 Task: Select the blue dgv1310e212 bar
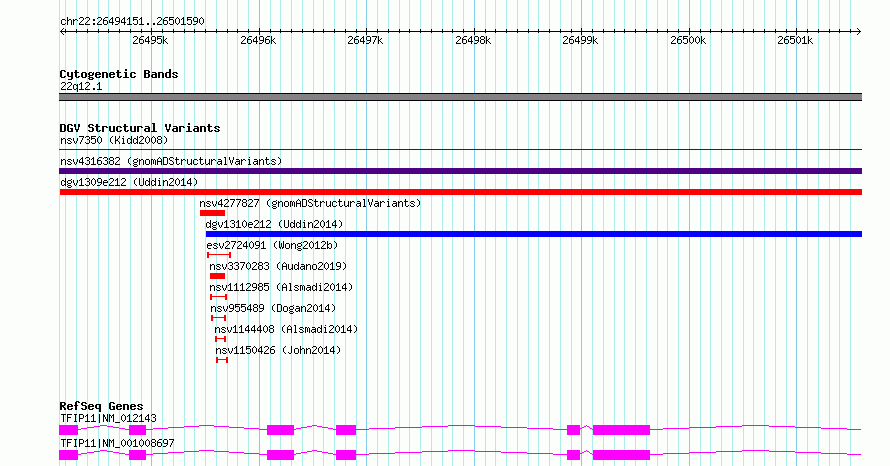pos(534,234)
